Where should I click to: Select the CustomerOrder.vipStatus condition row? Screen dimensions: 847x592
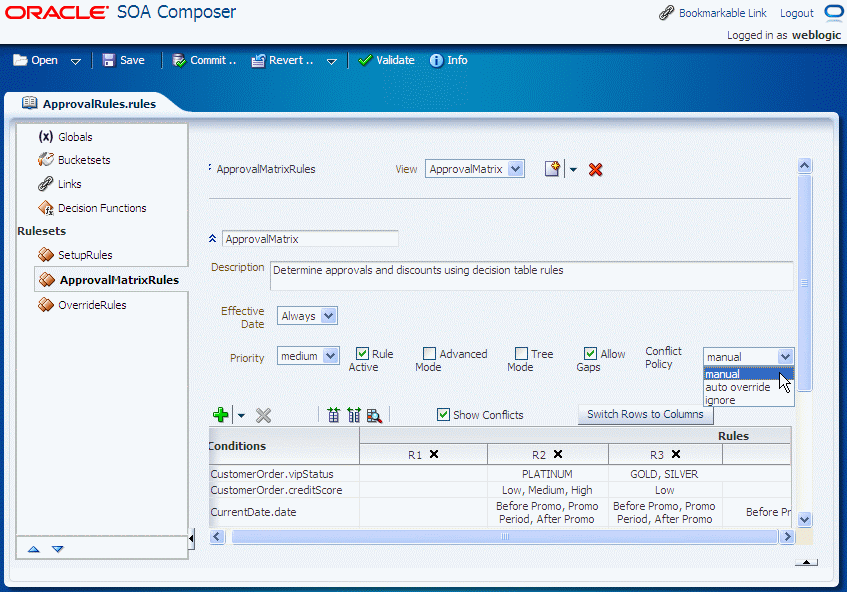pos(284,474)
